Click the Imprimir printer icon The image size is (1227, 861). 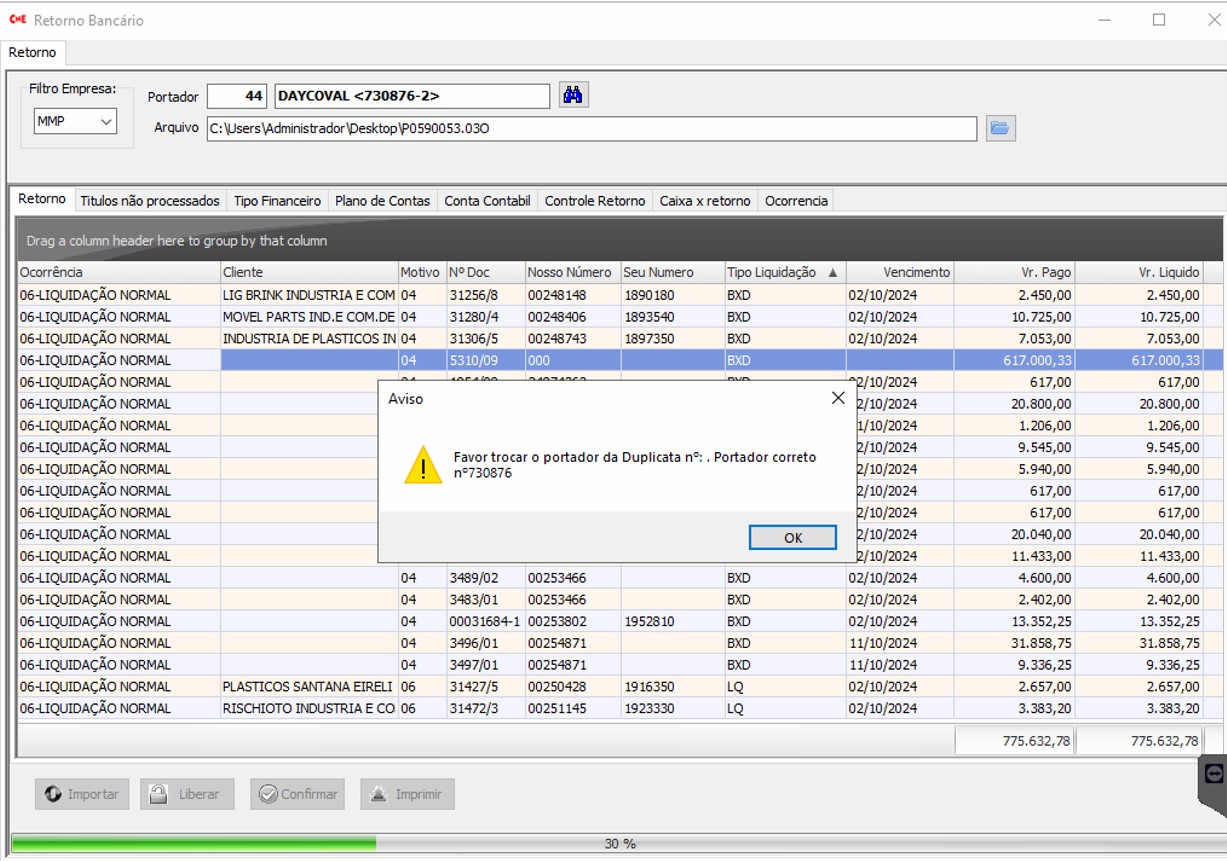point(379,794)
